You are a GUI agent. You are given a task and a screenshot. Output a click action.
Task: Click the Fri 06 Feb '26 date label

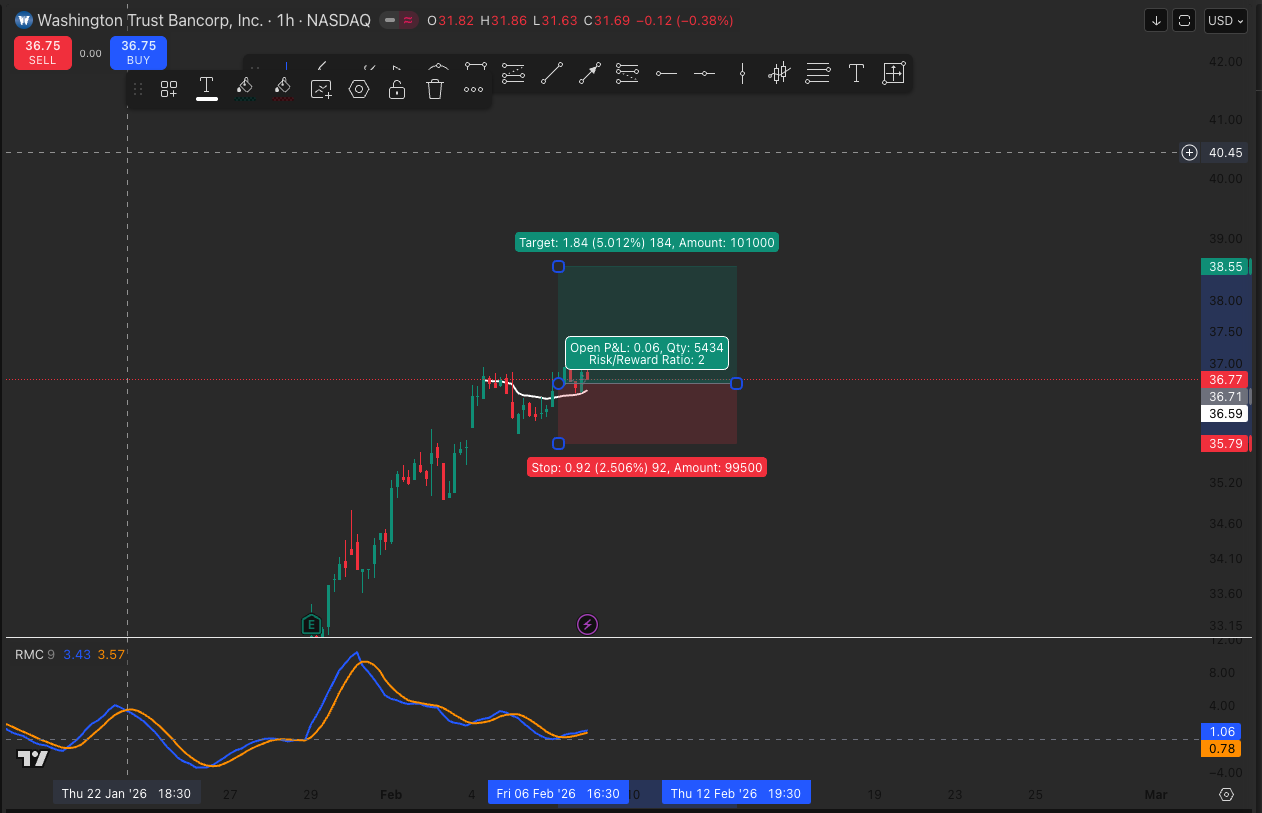(558, 793)
